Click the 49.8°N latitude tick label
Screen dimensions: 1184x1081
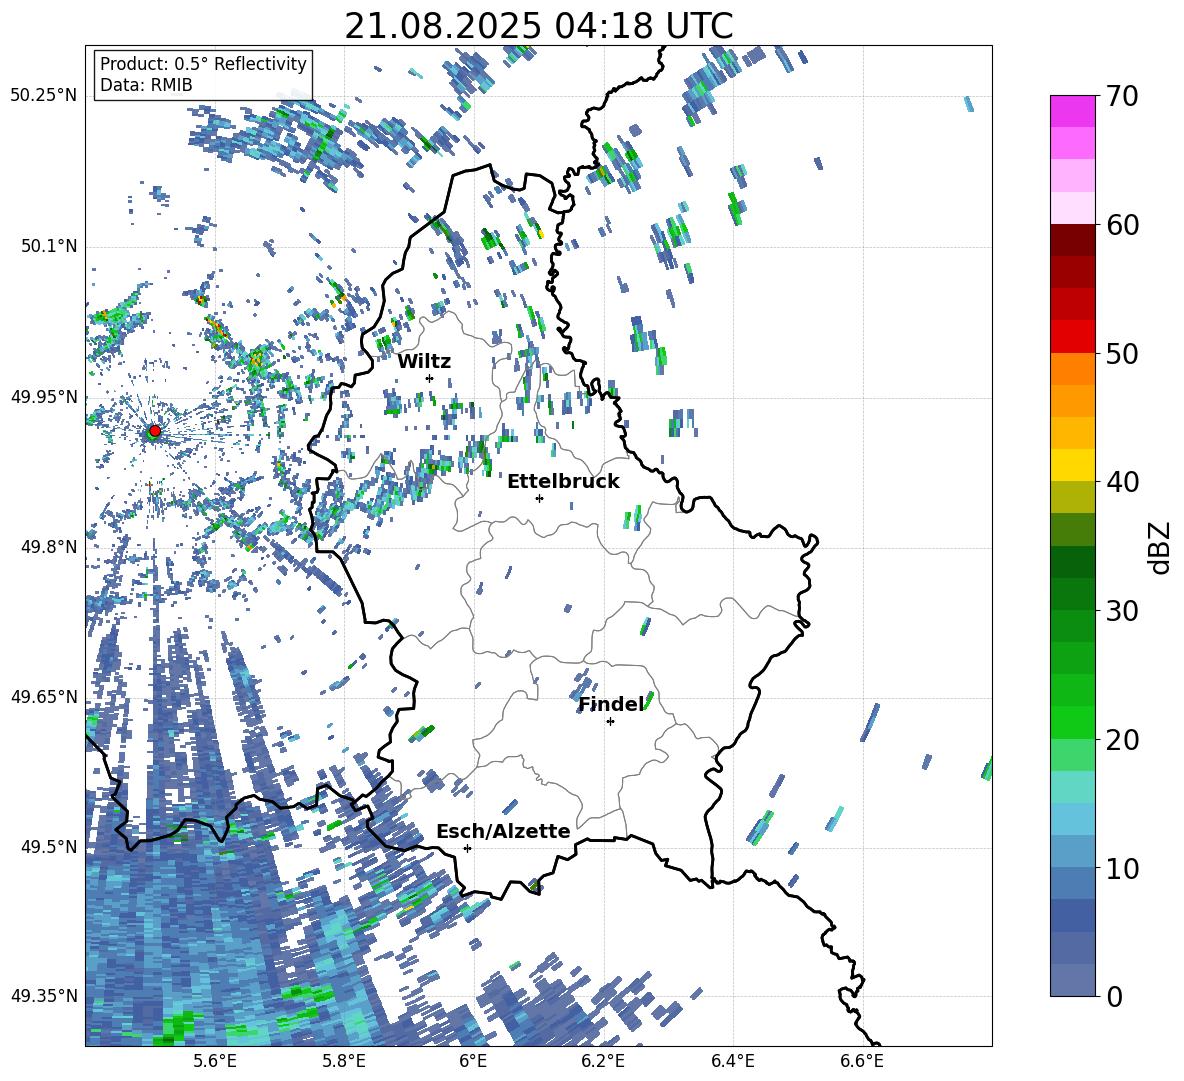[48, 547]
